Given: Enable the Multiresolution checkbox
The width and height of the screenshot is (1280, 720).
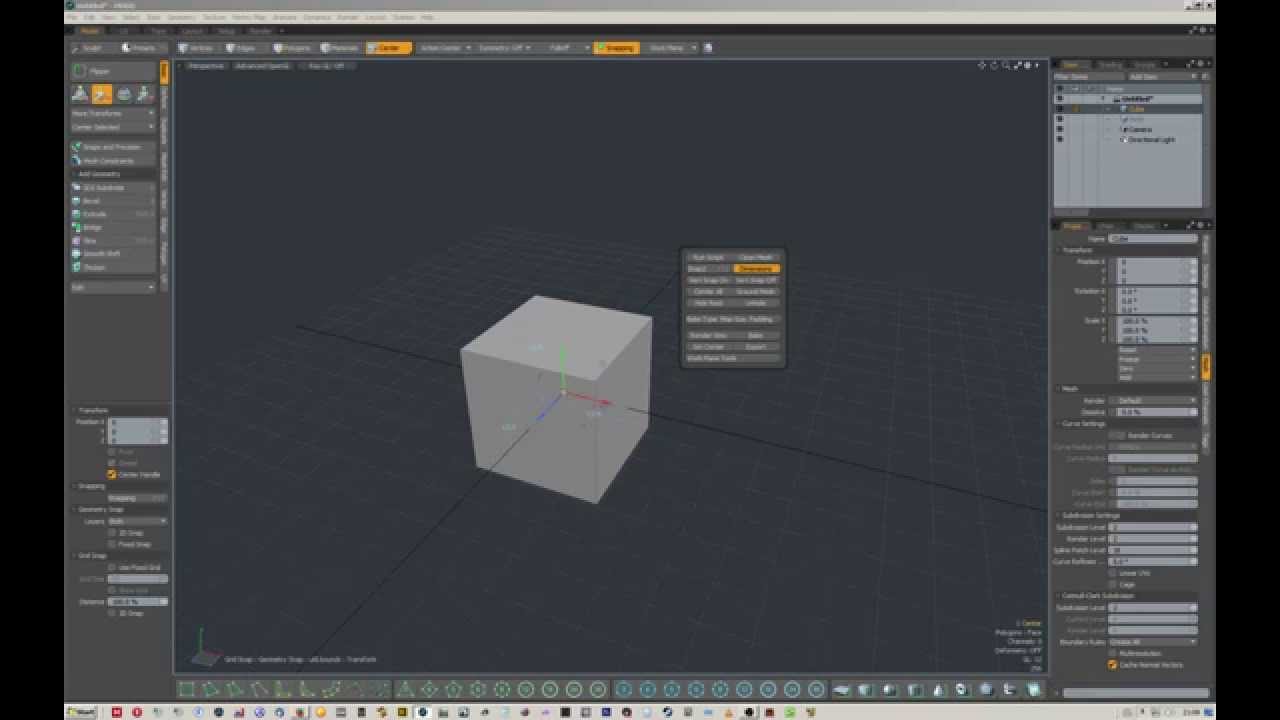Looking at the screenshot, I should (x=1112, y=653).
